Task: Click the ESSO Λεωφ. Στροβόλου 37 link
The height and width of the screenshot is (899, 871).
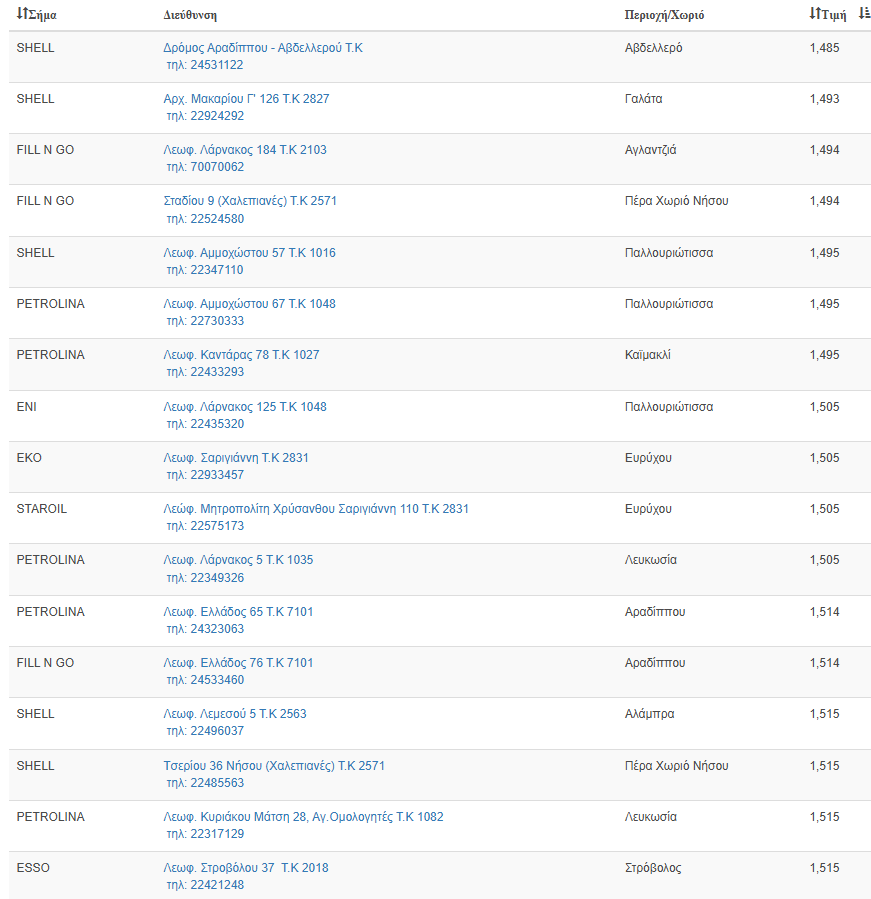Action: [x=246, y=868]
